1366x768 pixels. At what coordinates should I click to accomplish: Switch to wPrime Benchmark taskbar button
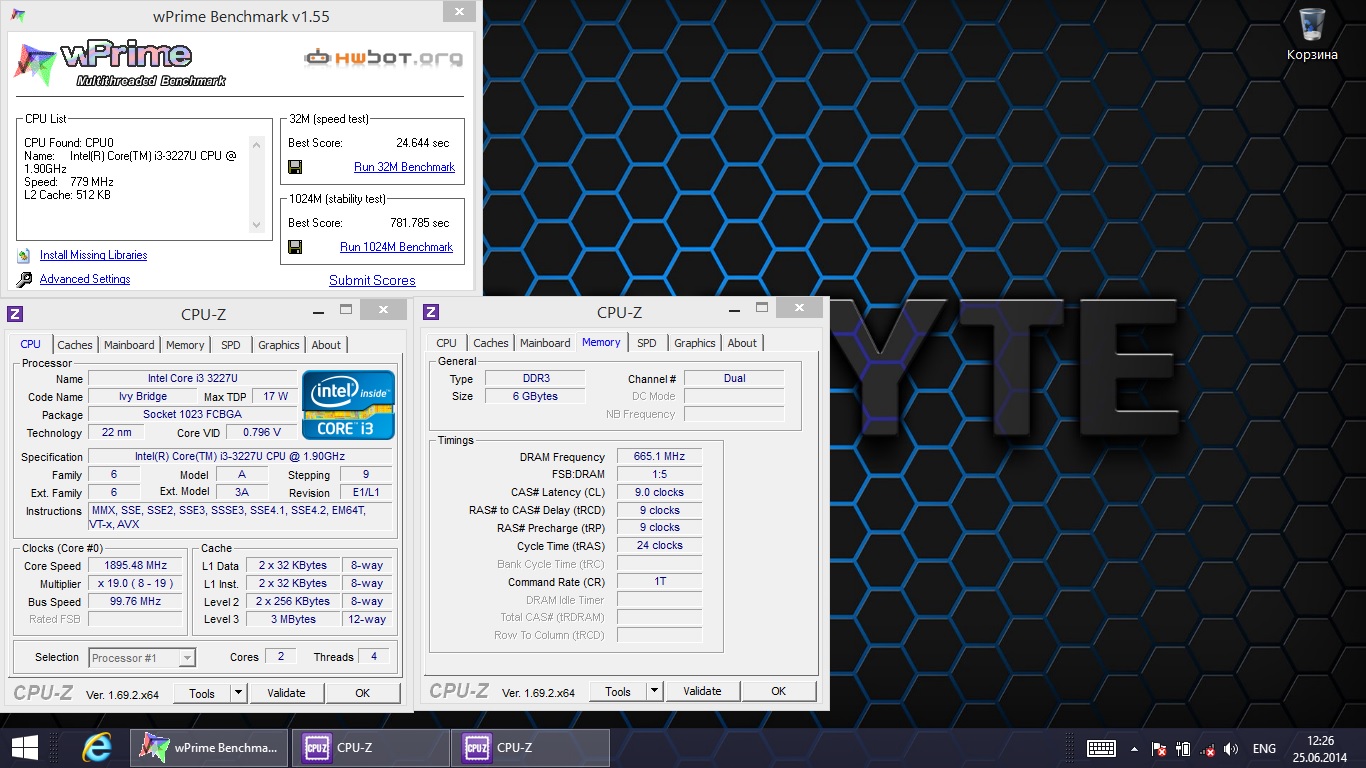(209, 748)
